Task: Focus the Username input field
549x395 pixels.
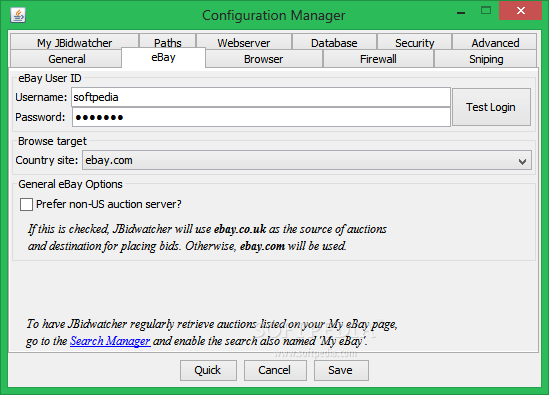Action: point(261,97)
